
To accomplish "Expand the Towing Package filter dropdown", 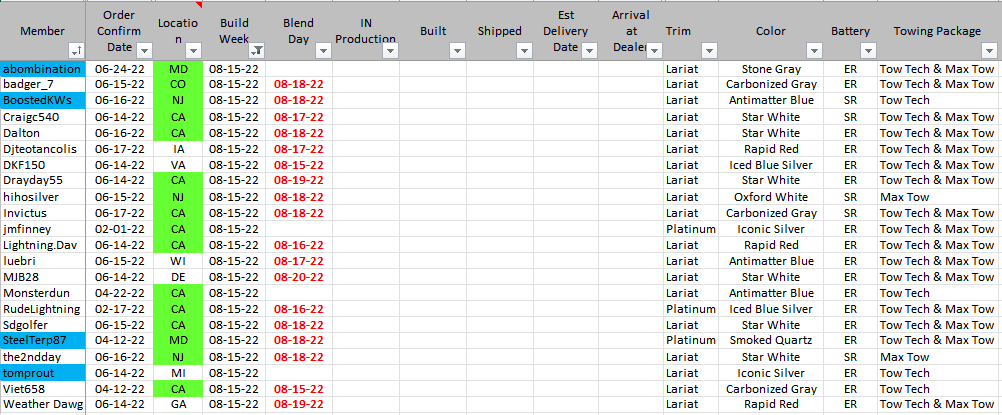I will (x=990, y=50).
